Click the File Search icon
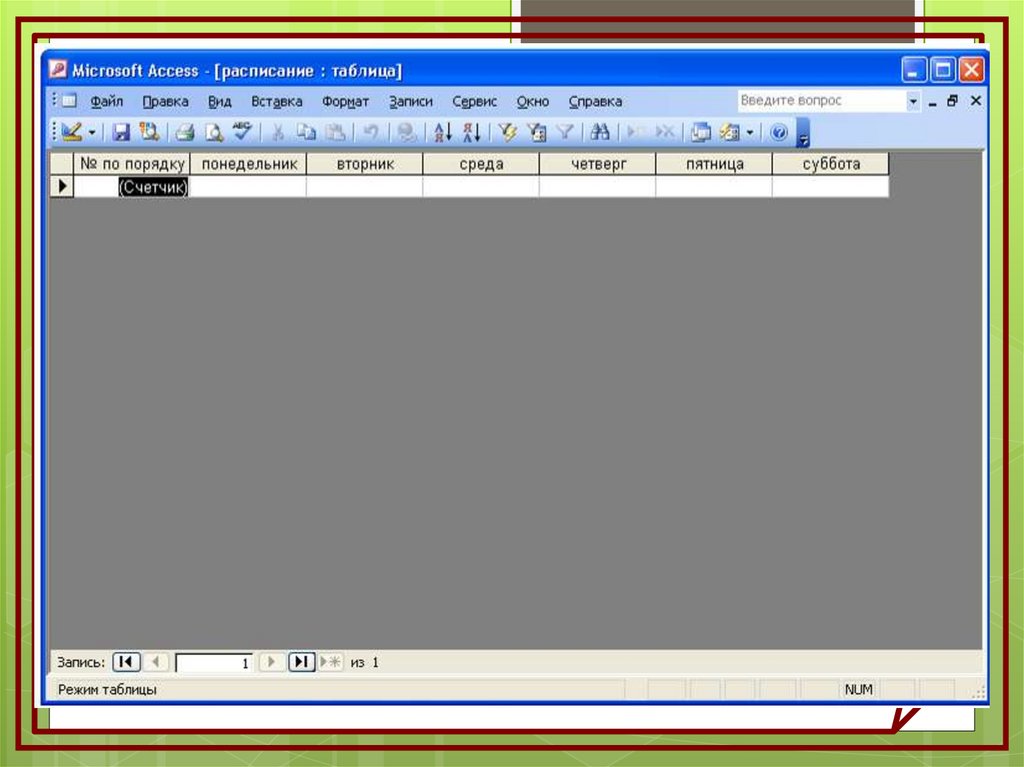The image size is (1024, 767). [x=149, y=133]
